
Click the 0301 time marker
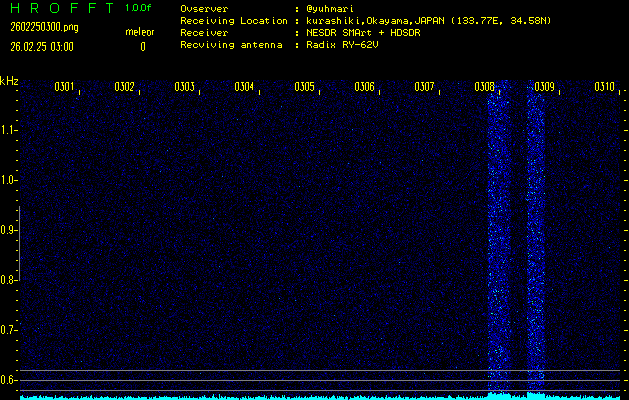[64, 87]
